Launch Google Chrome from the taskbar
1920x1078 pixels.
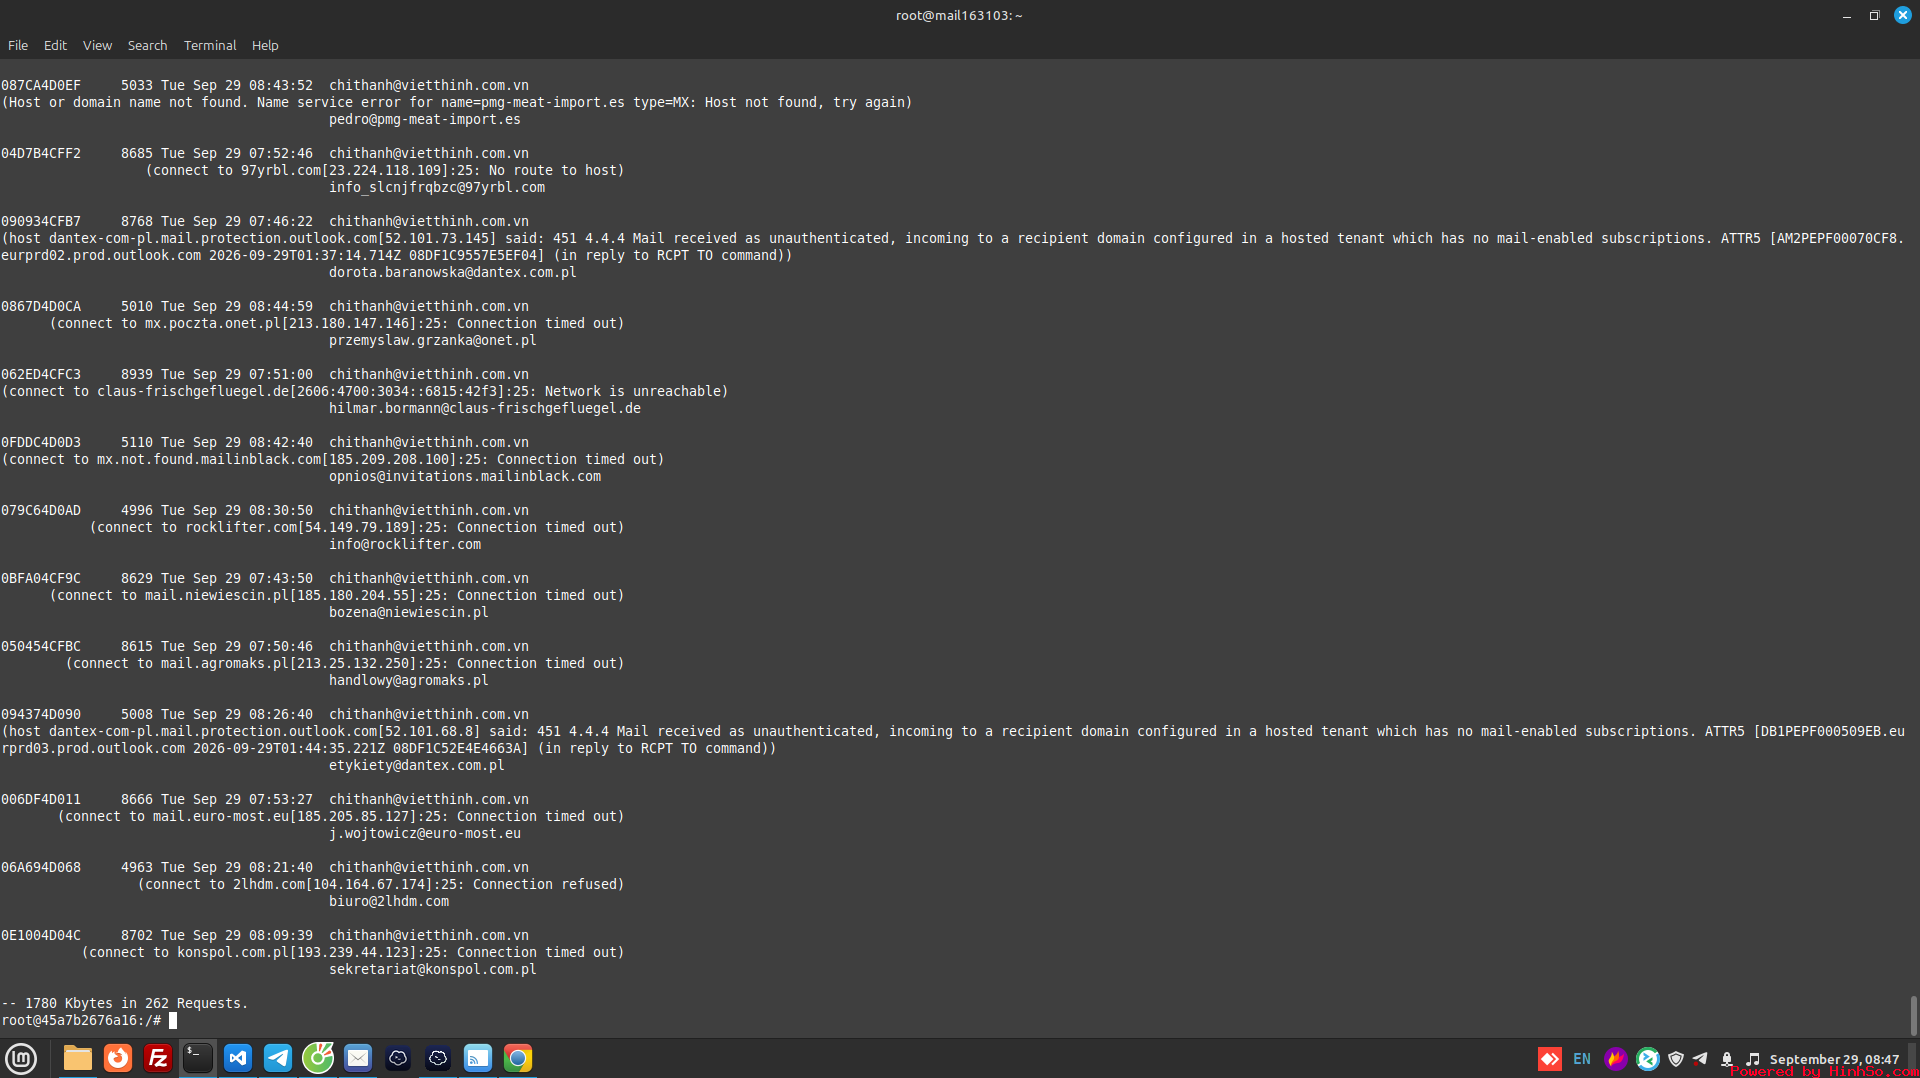(x=518, y=1058)
